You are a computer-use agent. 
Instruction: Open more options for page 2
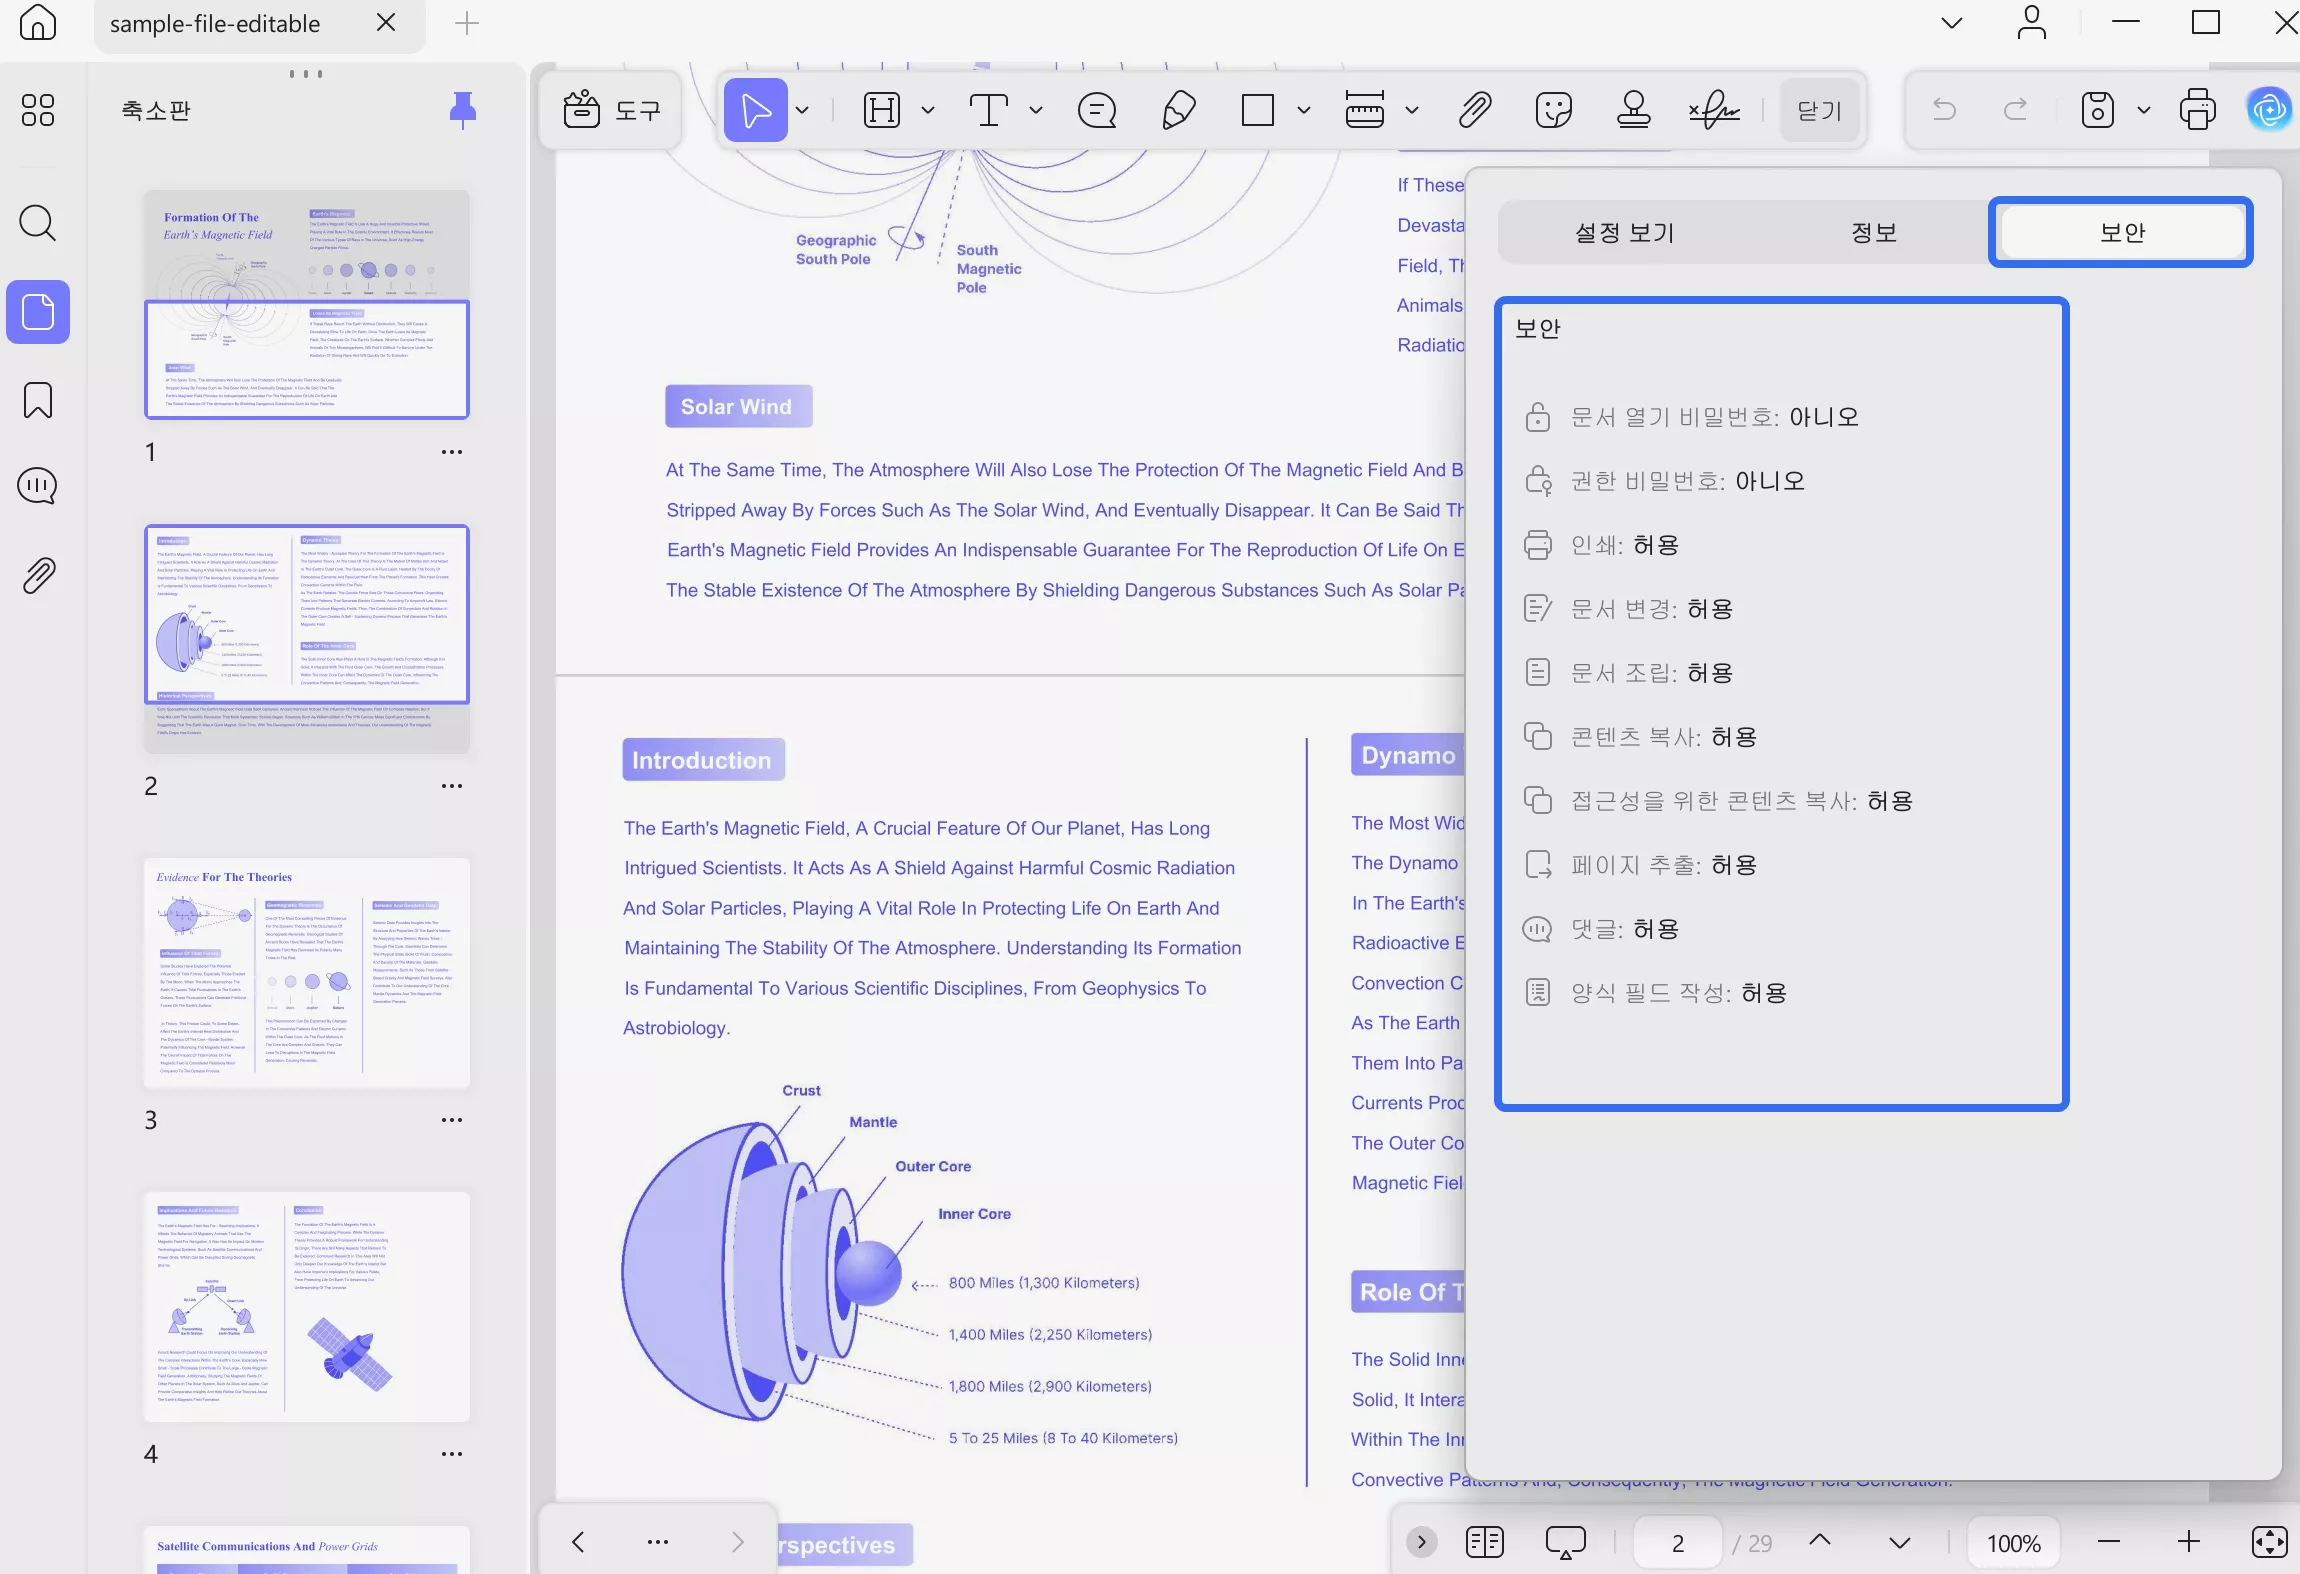pyautogui.click(x=452, y=786)
